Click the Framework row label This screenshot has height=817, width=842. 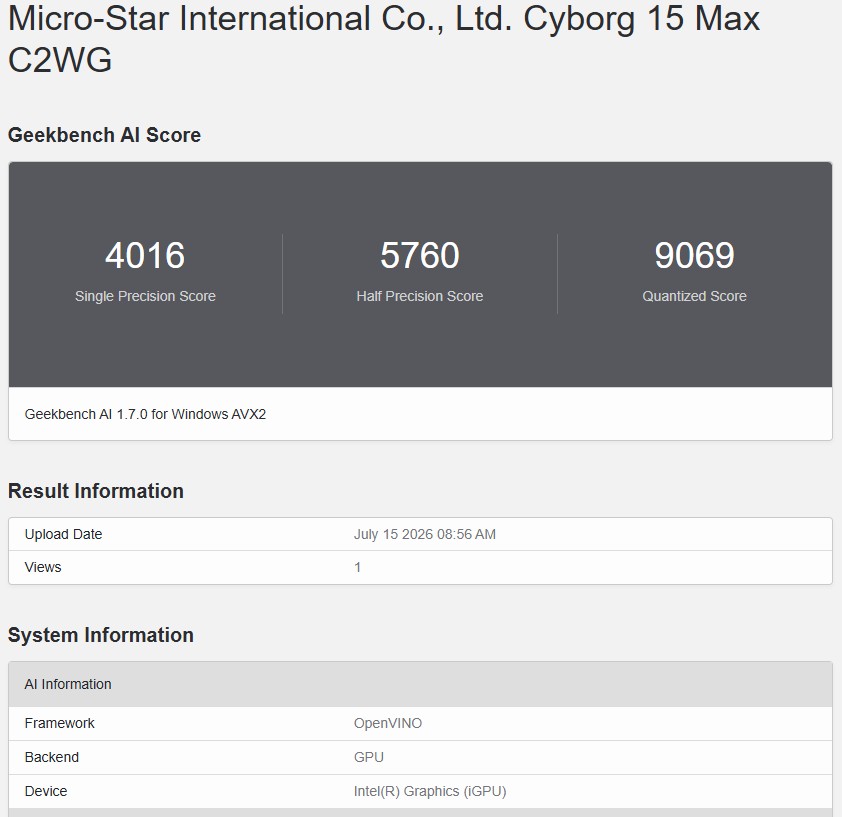pos(60,723)
